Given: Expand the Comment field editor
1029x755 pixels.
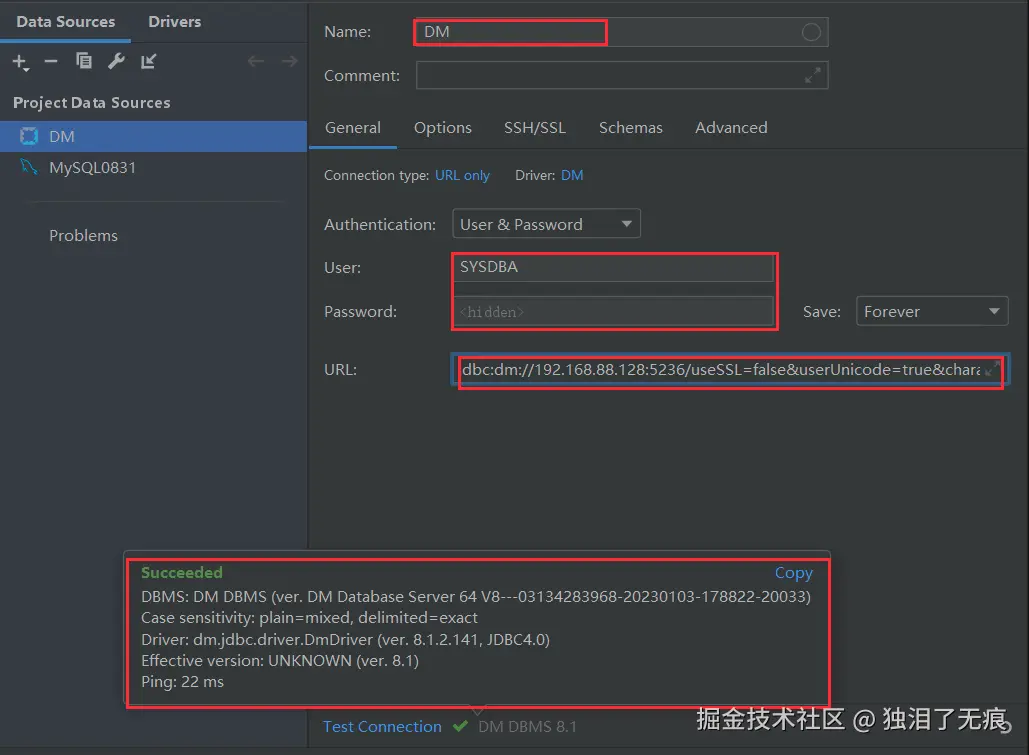Looking at the screenshot, I should pyautogui.click(x=812, y=76).
